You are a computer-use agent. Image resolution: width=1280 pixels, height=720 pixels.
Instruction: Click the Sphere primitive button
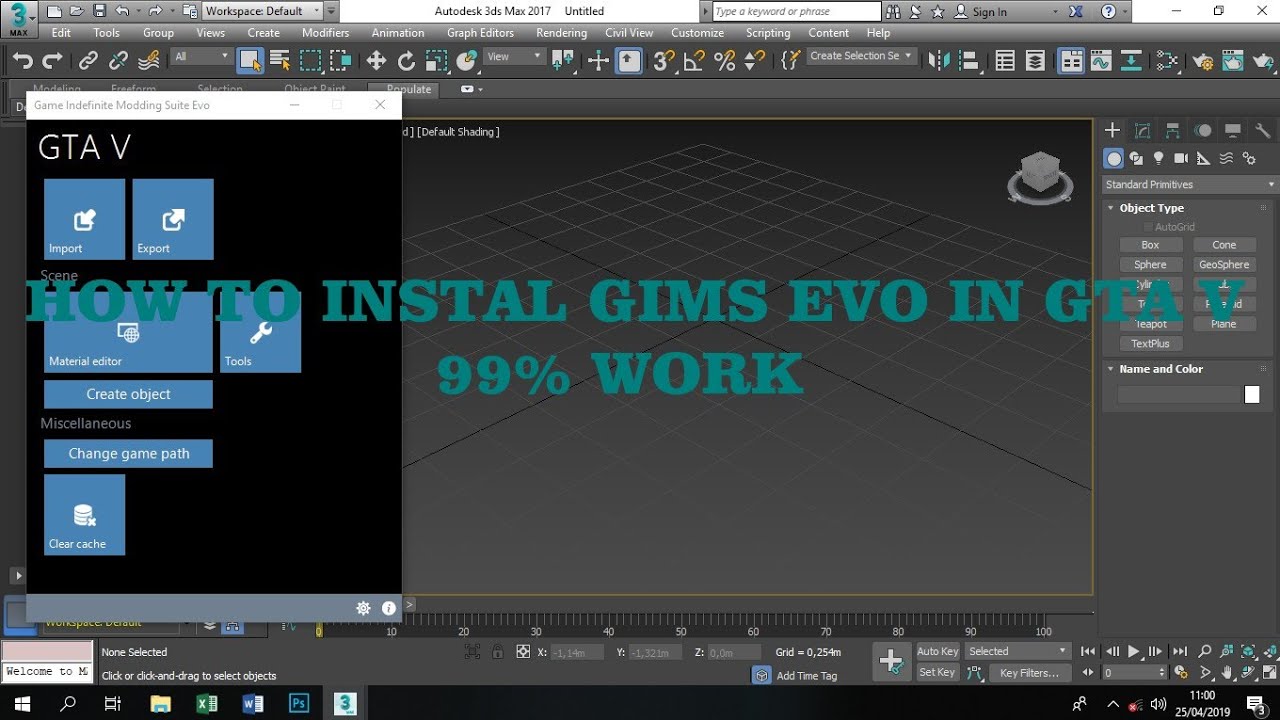click(x=1150, y=265)
